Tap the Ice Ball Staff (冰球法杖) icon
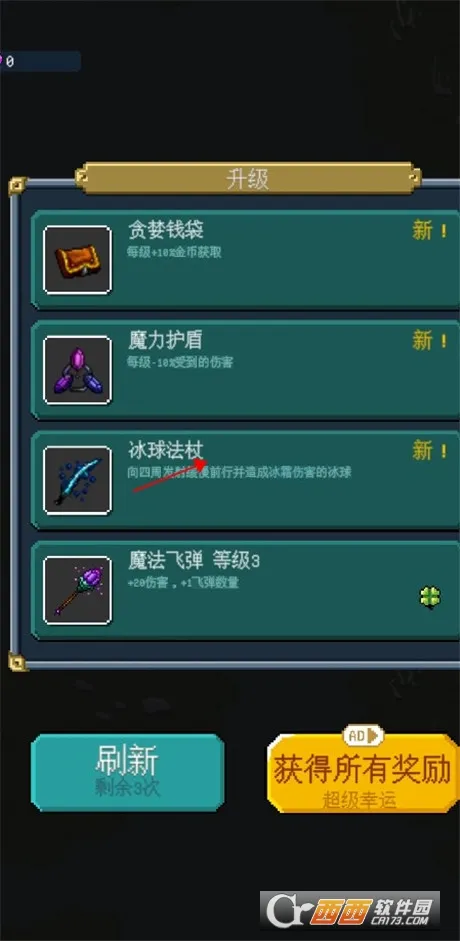Image resolution: width=460 pixels, height=941 pixels. point(77,480)
